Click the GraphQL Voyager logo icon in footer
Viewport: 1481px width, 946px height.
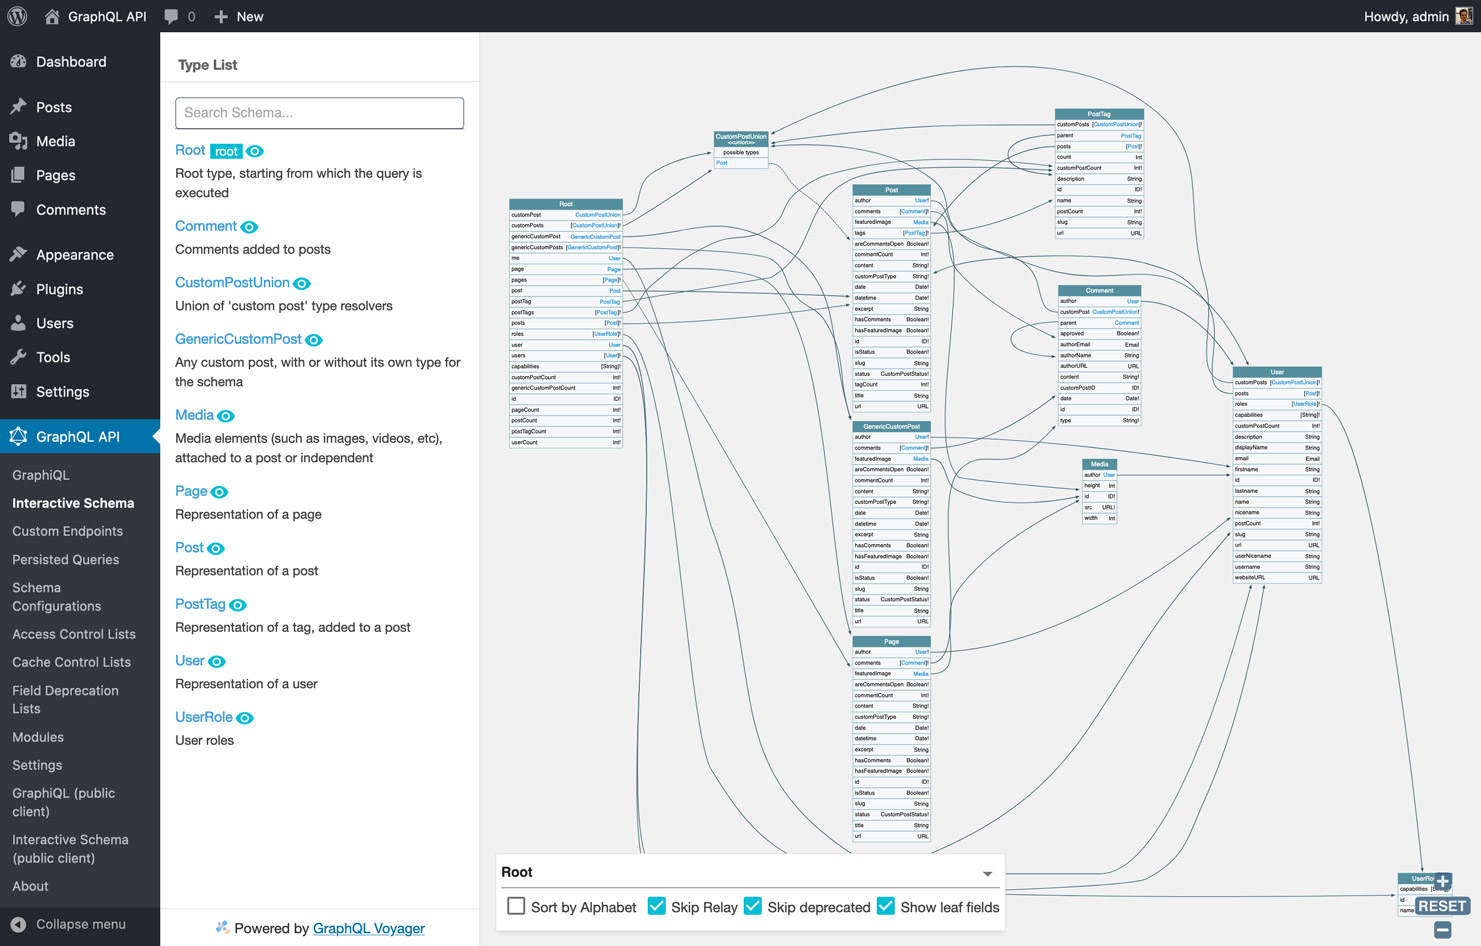tap(222, 927)
